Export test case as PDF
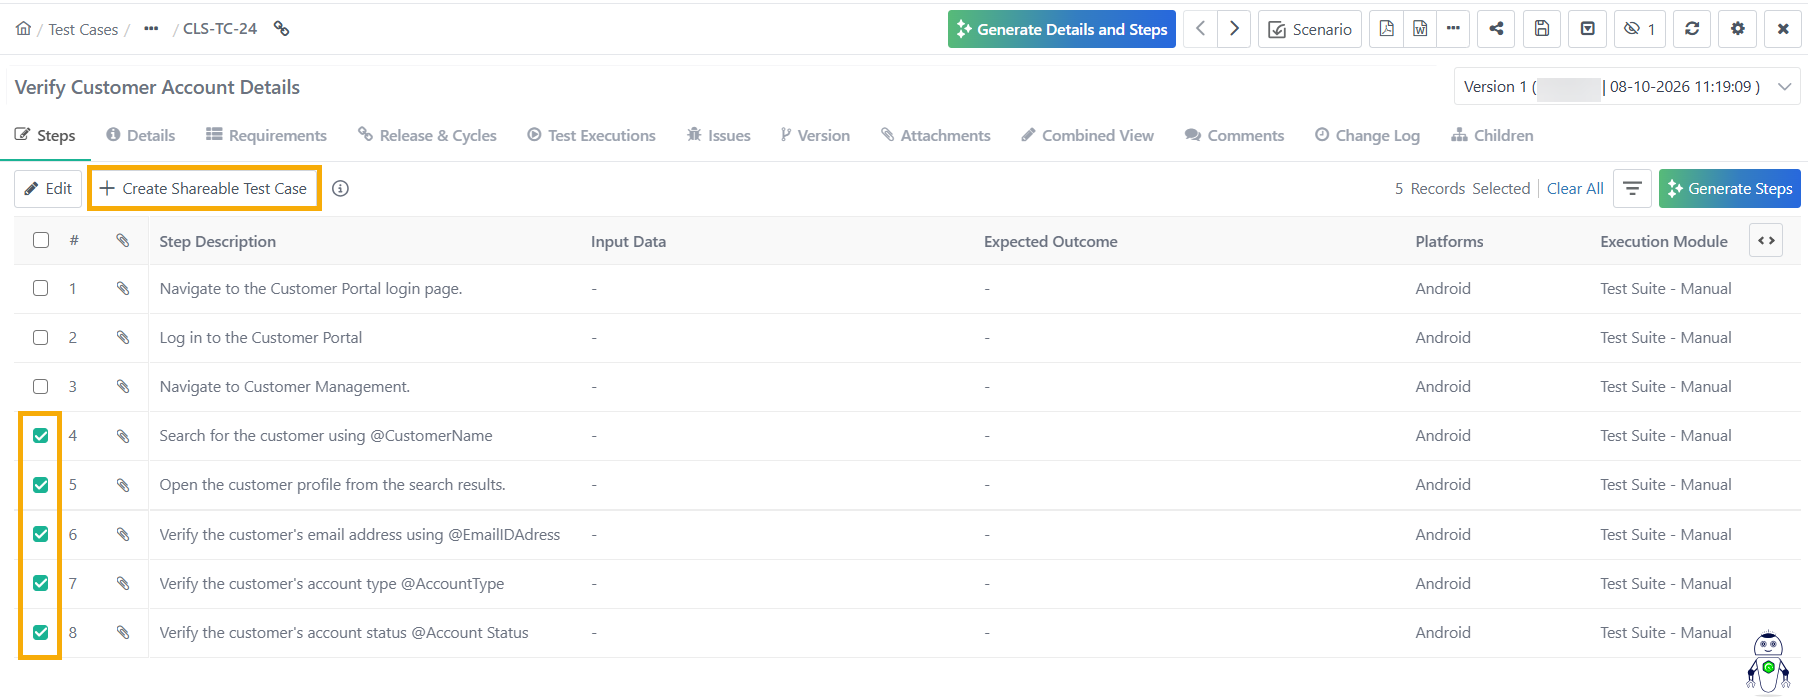This screenshot has height=699, width=1808. (x=1386, y=29)
